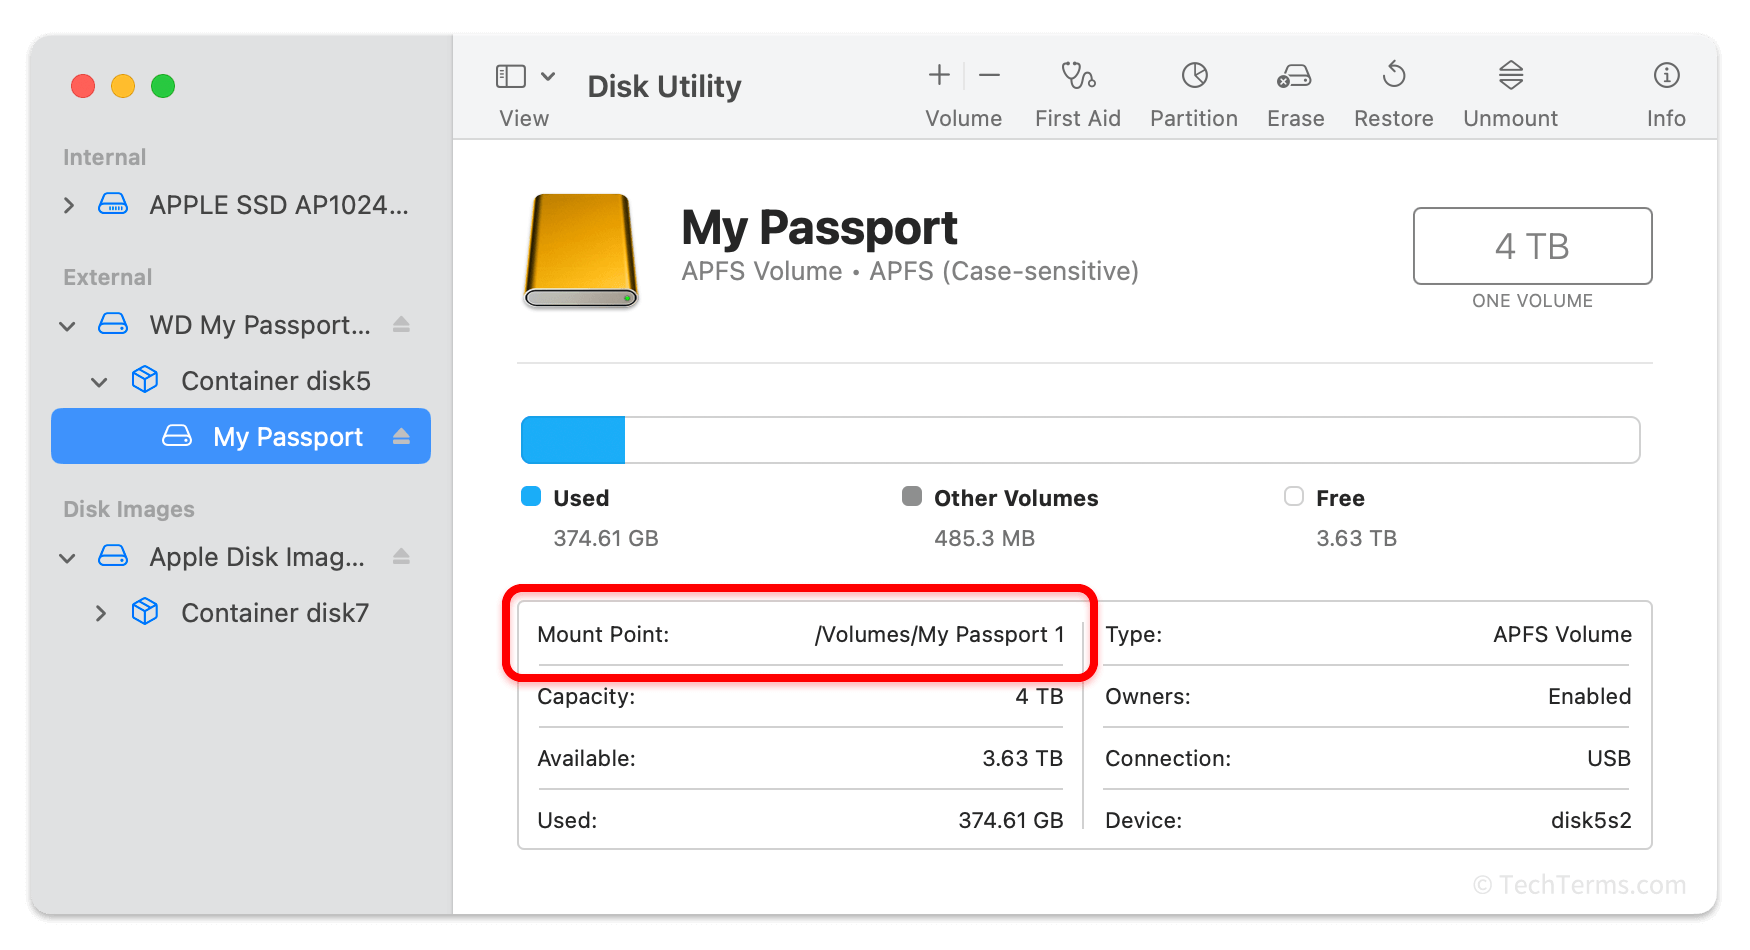This screenshot has height=950, width=1750.
Task: Choose the Erase drive tool
Action: [x=1295, y=76]
